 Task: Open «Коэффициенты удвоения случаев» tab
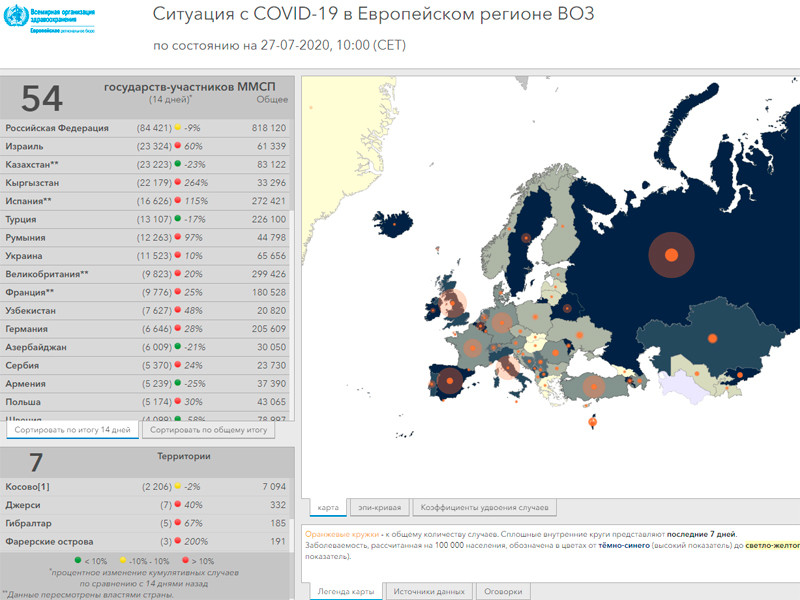coord(483,508)
